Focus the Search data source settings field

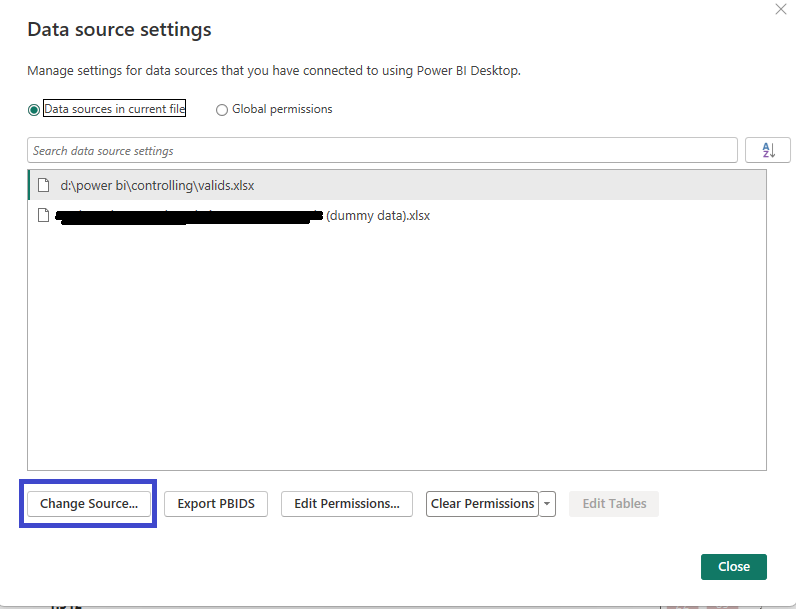[x=382, y=150]
